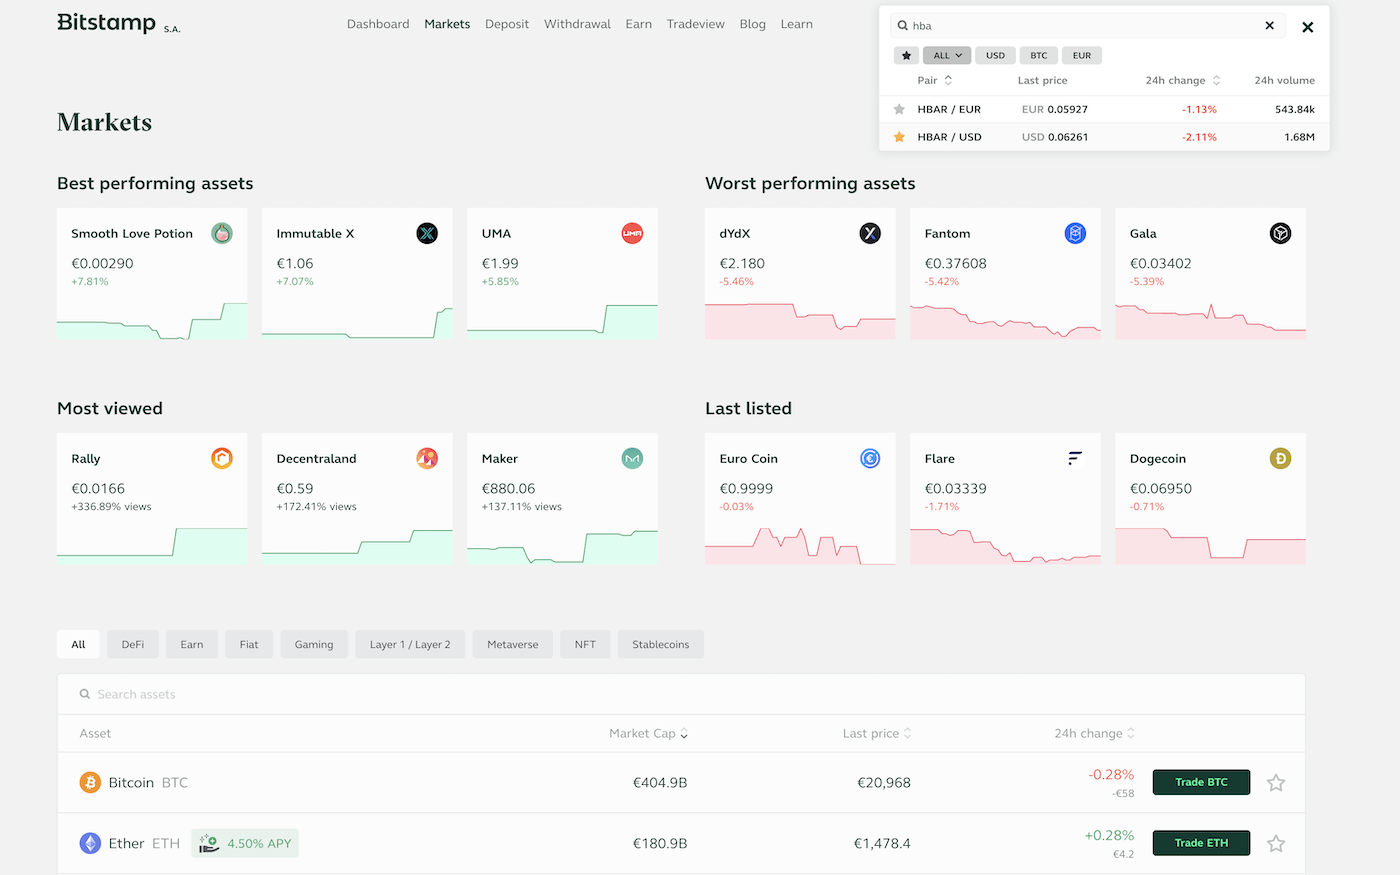Open the Earn menu item

click(639, 24)
